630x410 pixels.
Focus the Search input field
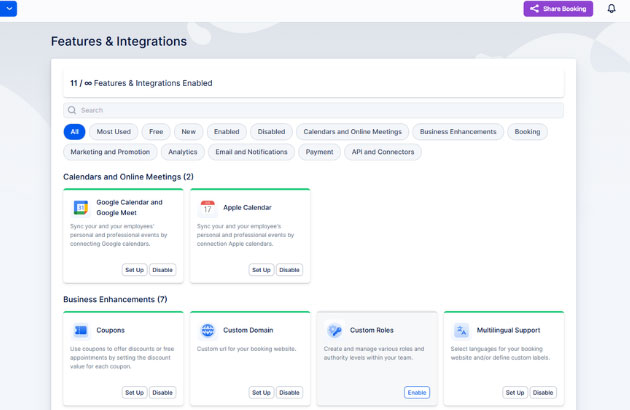point(313,110)
